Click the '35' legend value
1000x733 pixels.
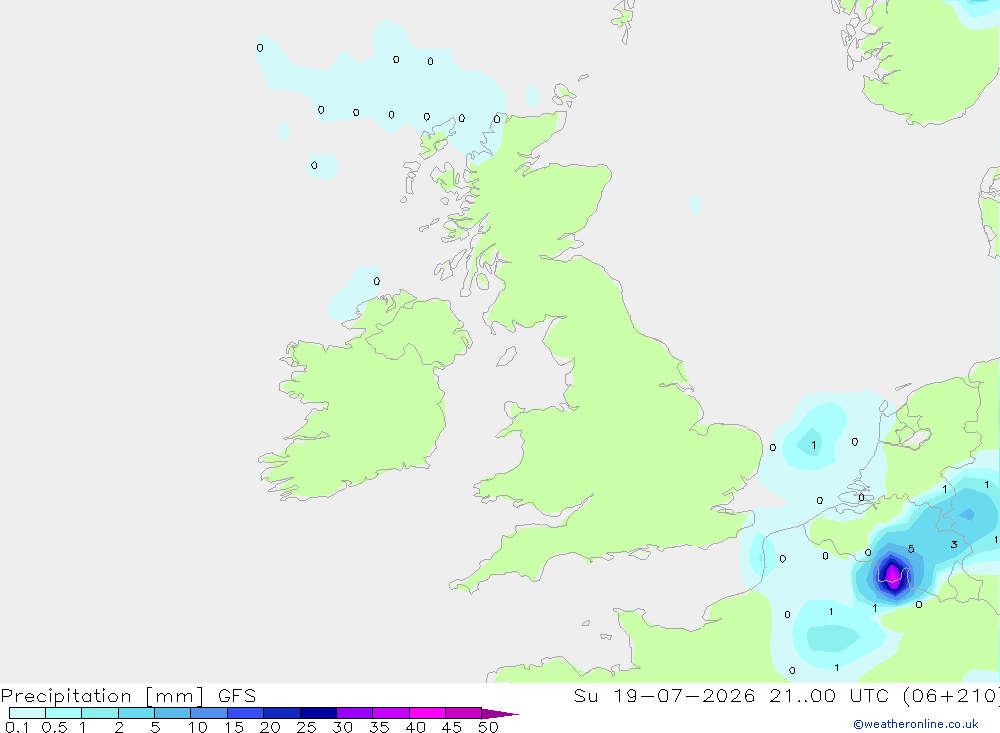pos(379,727)
